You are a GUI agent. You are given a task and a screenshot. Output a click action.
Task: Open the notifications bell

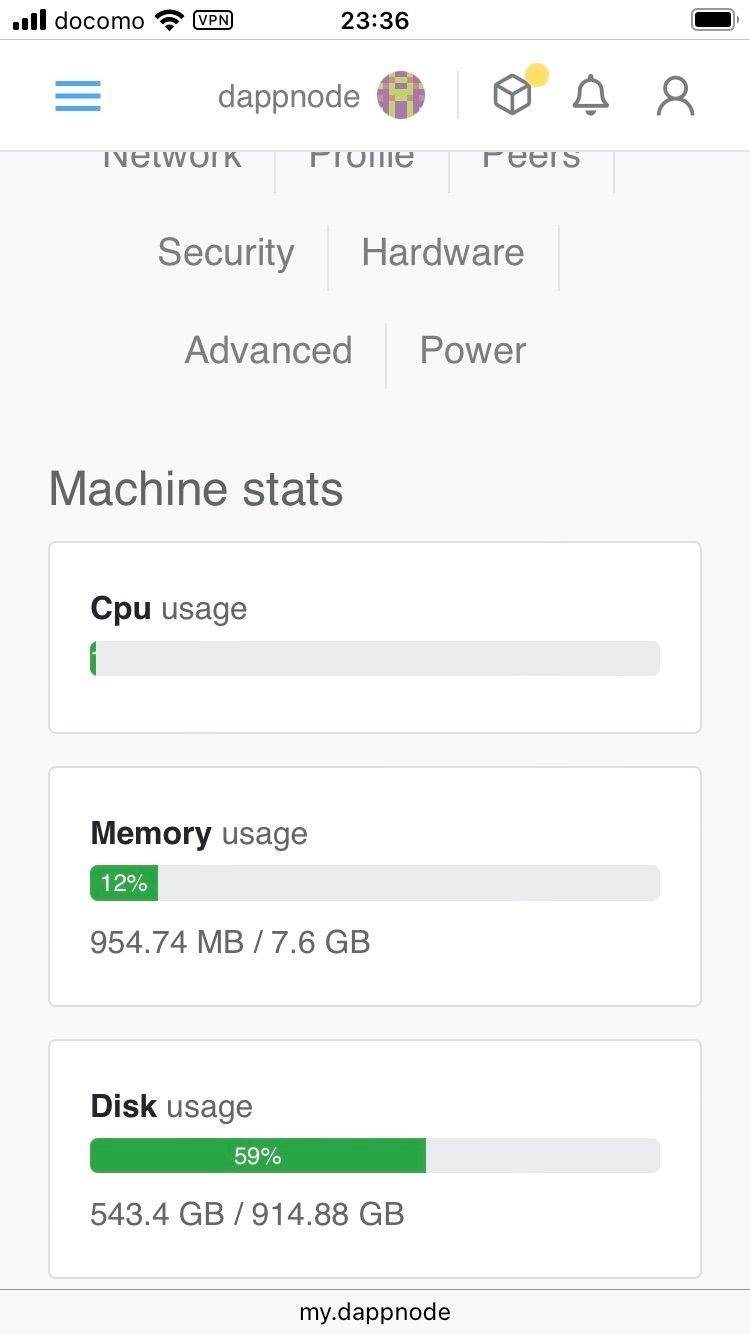(x=591, y=96)
